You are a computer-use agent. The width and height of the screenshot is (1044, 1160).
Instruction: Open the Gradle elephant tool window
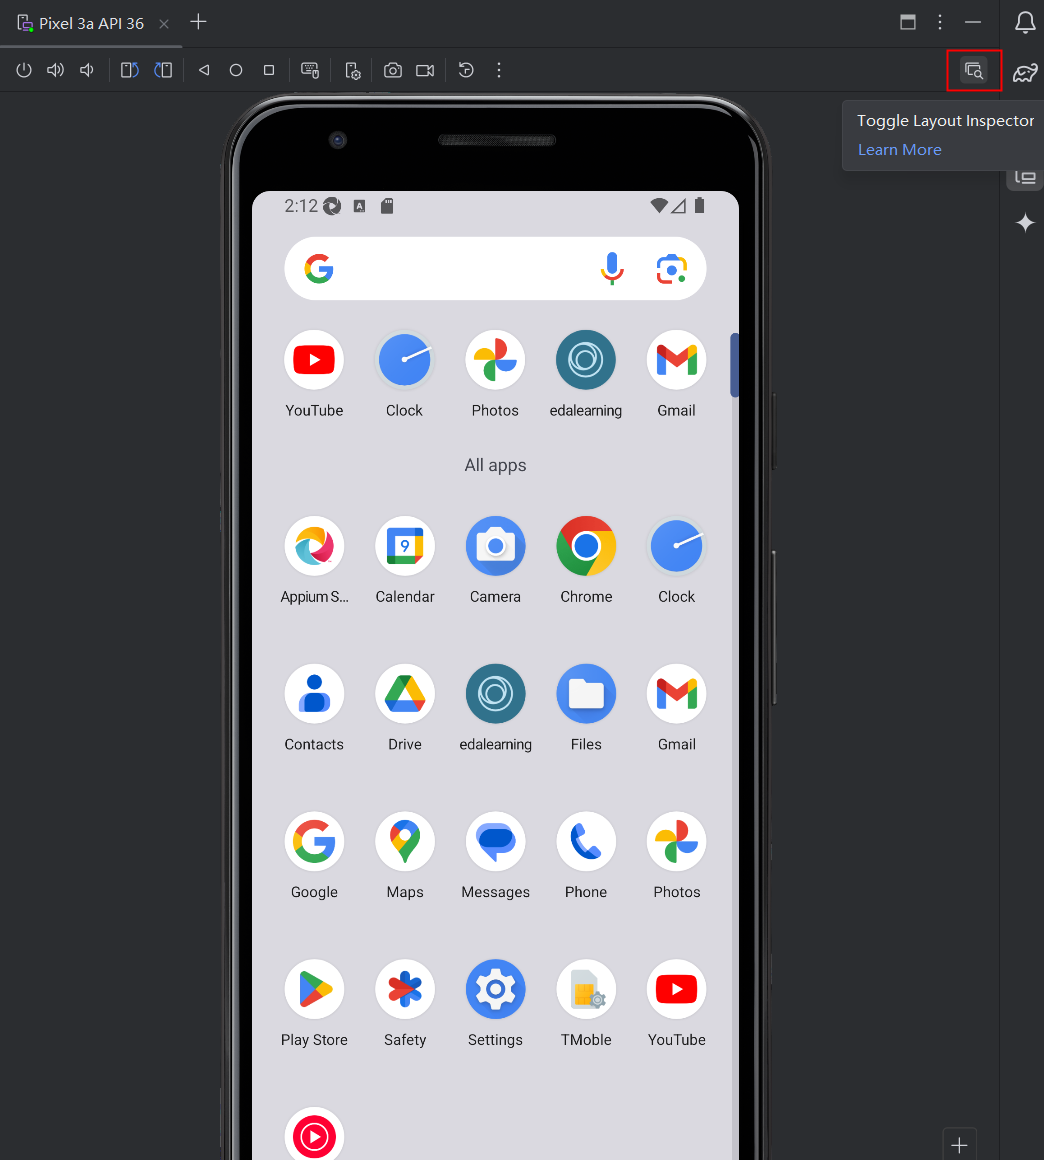pos(1025,72)
